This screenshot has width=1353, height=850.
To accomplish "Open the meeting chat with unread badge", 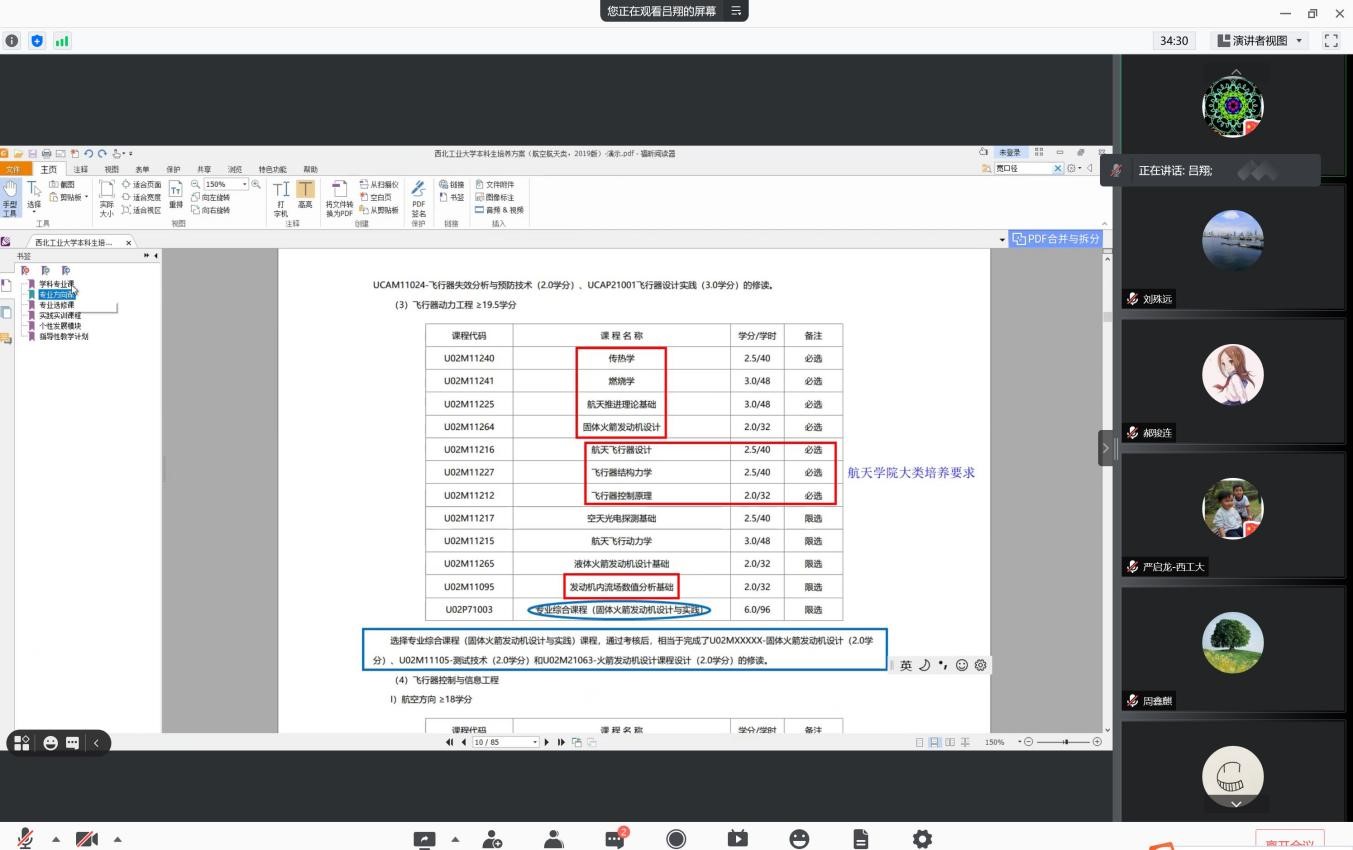I will pos(614,839).
